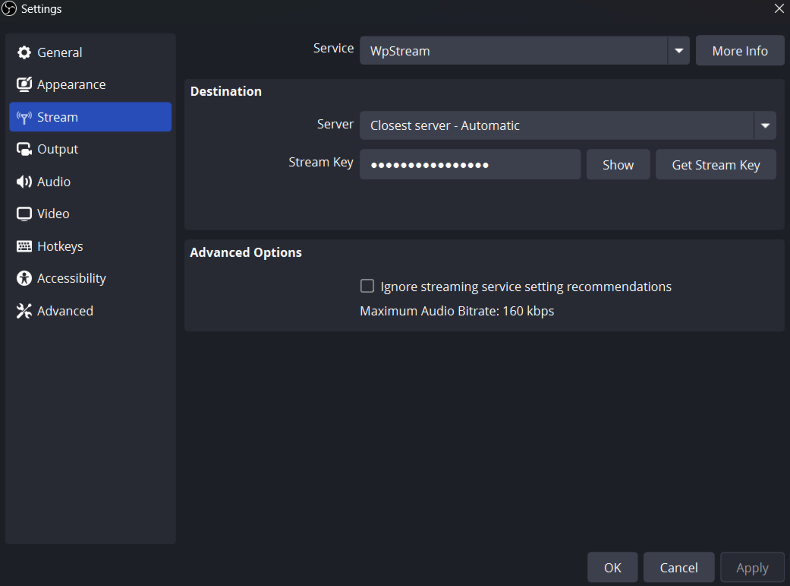Click the More Info button
Image resolution: width=790 pixels, height=586 pixels.
click(x=740, y=51)
